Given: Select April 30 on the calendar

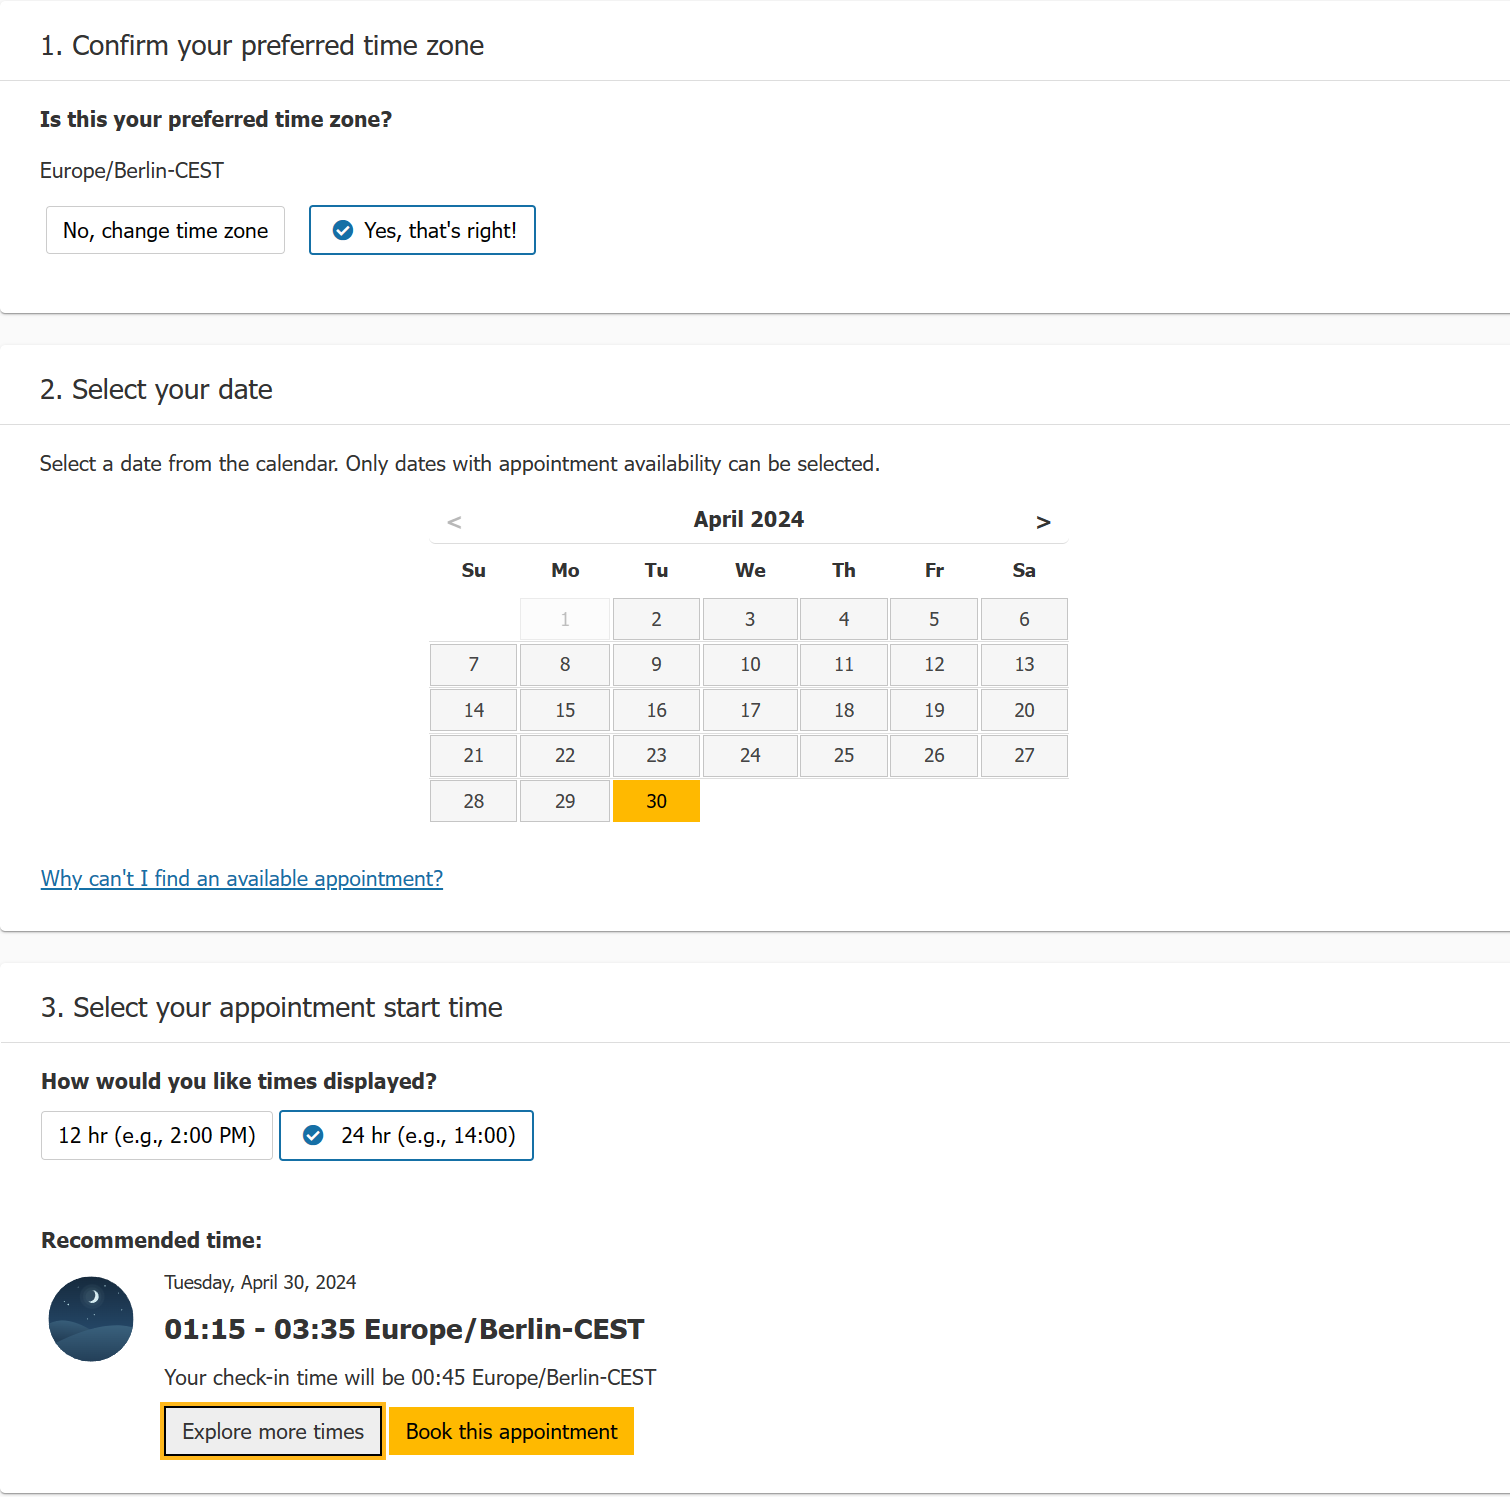Looking at the screenshot, I should point(656,800).
